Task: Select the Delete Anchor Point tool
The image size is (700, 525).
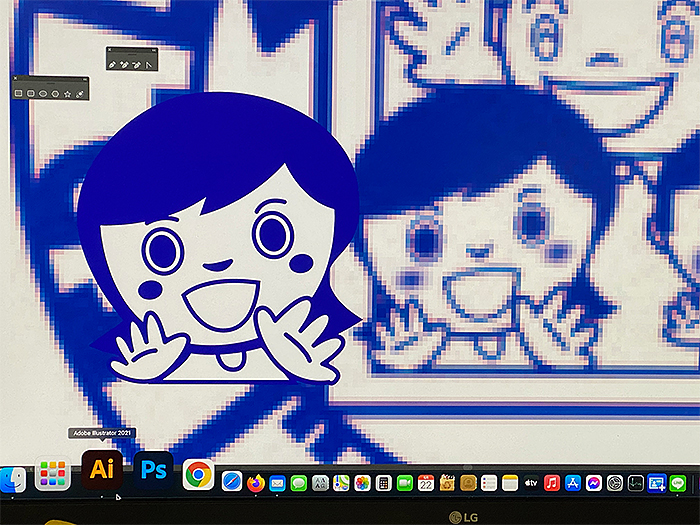Action: (x=135, y=64)
